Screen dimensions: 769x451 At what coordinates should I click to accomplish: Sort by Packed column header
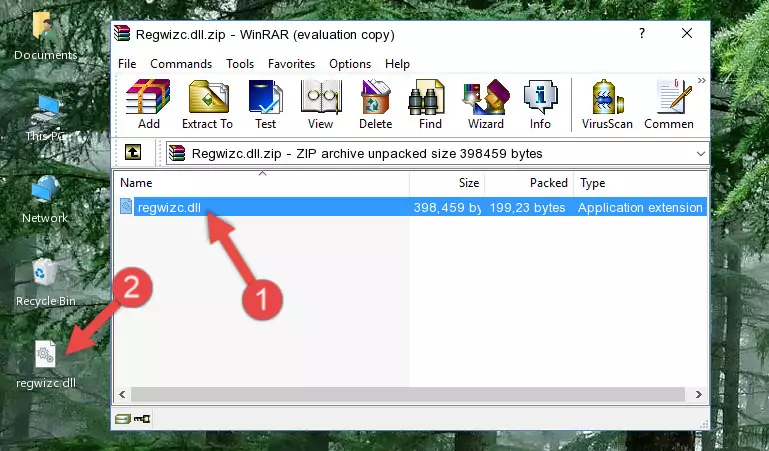pyautogui.click(x=529, y=183)
